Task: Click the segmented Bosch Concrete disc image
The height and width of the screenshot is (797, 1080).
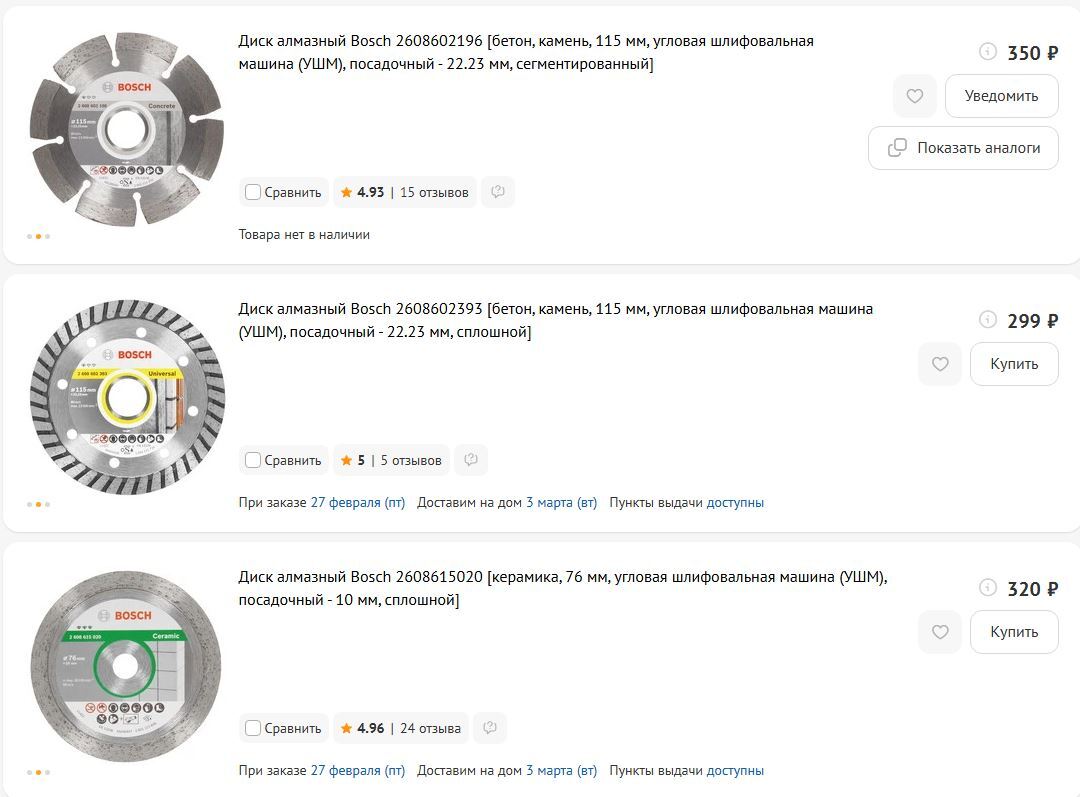Action: tap(126, 129)
